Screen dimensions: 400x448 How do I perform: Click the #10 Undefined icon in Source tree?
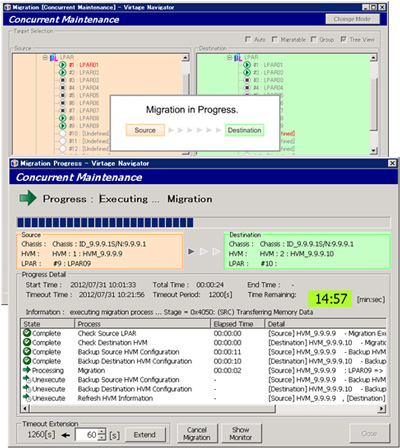(62, 133)
